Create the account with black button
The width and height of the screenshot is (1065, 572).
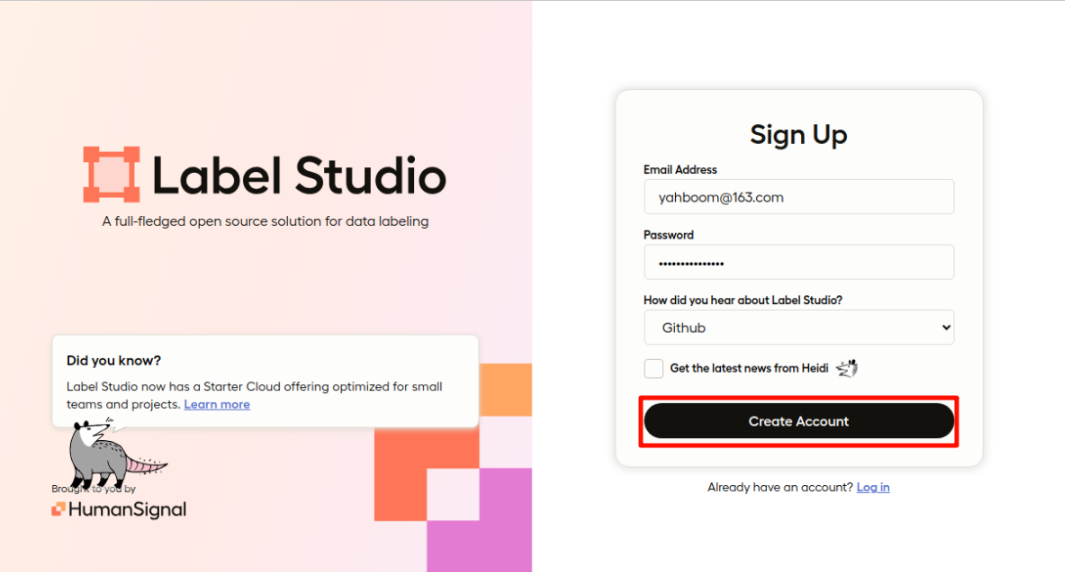coord(799,421)
